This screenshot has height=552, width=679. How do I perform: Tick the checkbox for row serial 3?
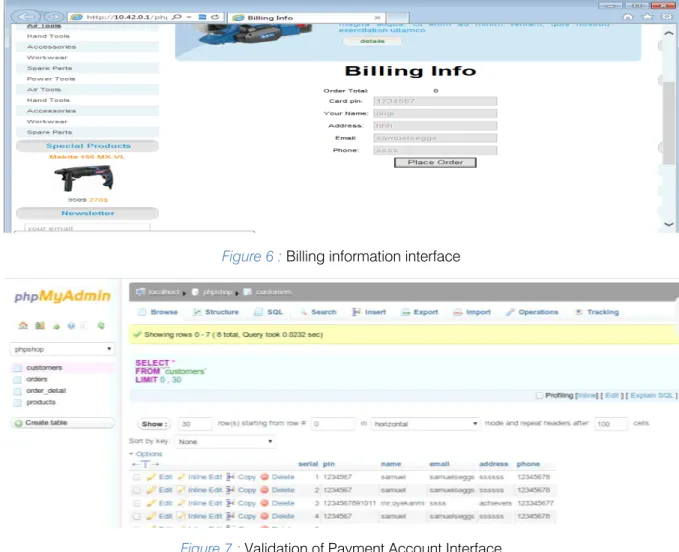coord(136,504)
